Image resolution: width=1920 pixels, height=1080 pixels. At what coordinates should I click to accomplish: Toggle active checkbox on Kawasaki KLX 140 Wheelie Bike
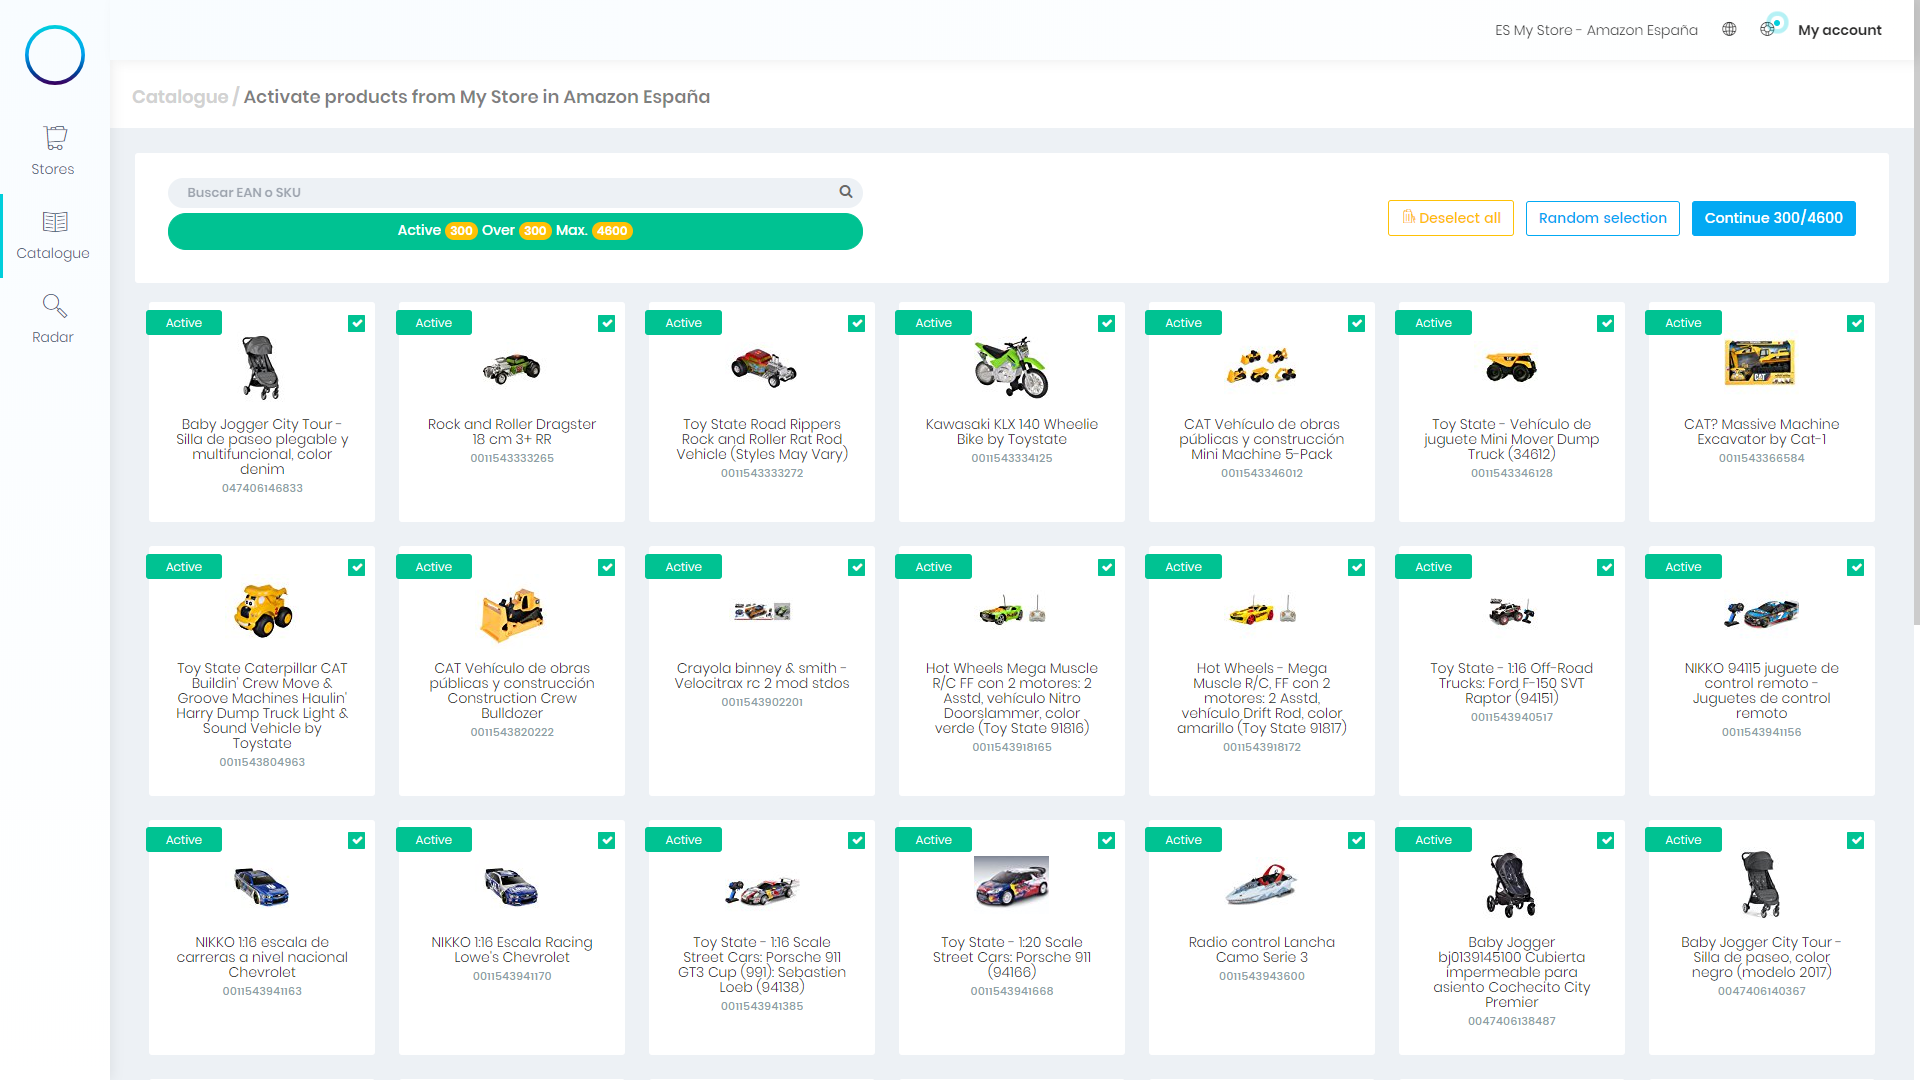(1106, 323)
